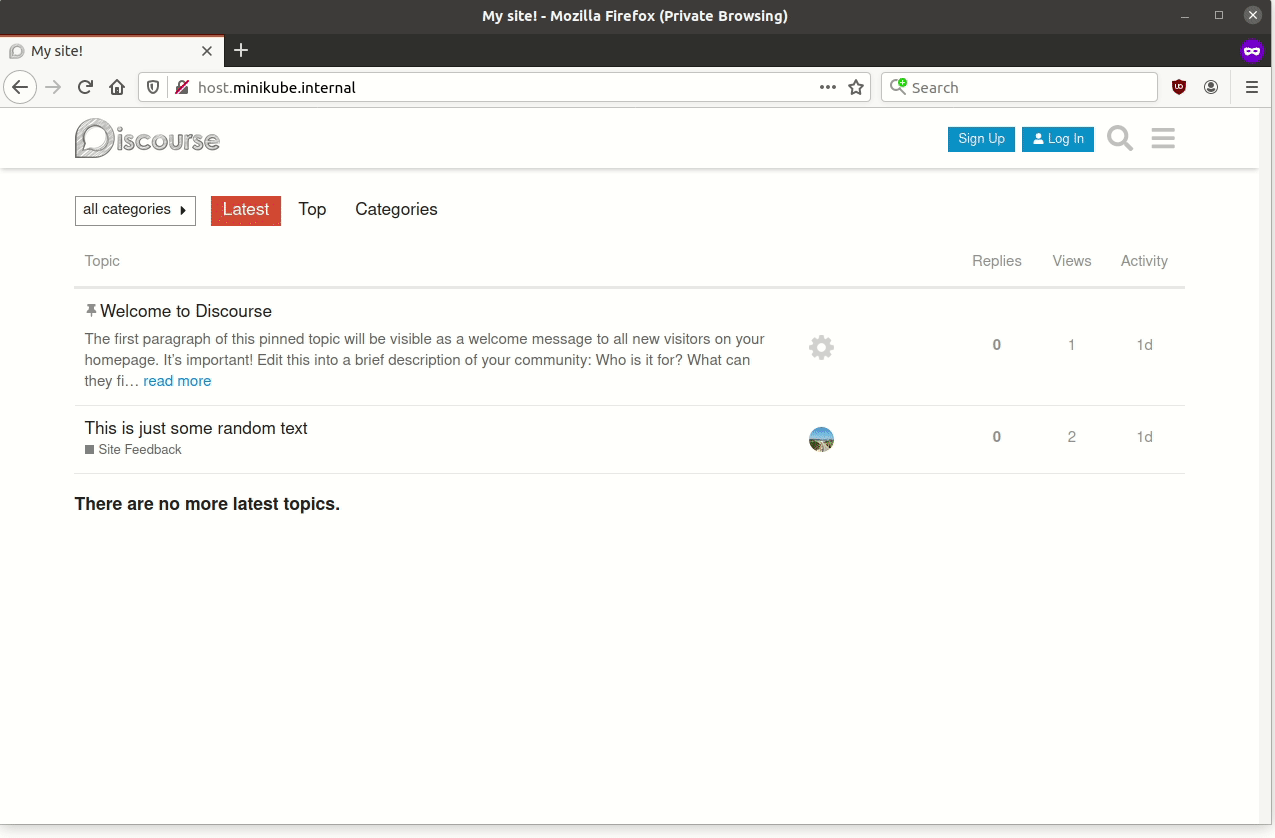Click the user avatar on the random text topic
1275x838 pixels.
(821, 438)
